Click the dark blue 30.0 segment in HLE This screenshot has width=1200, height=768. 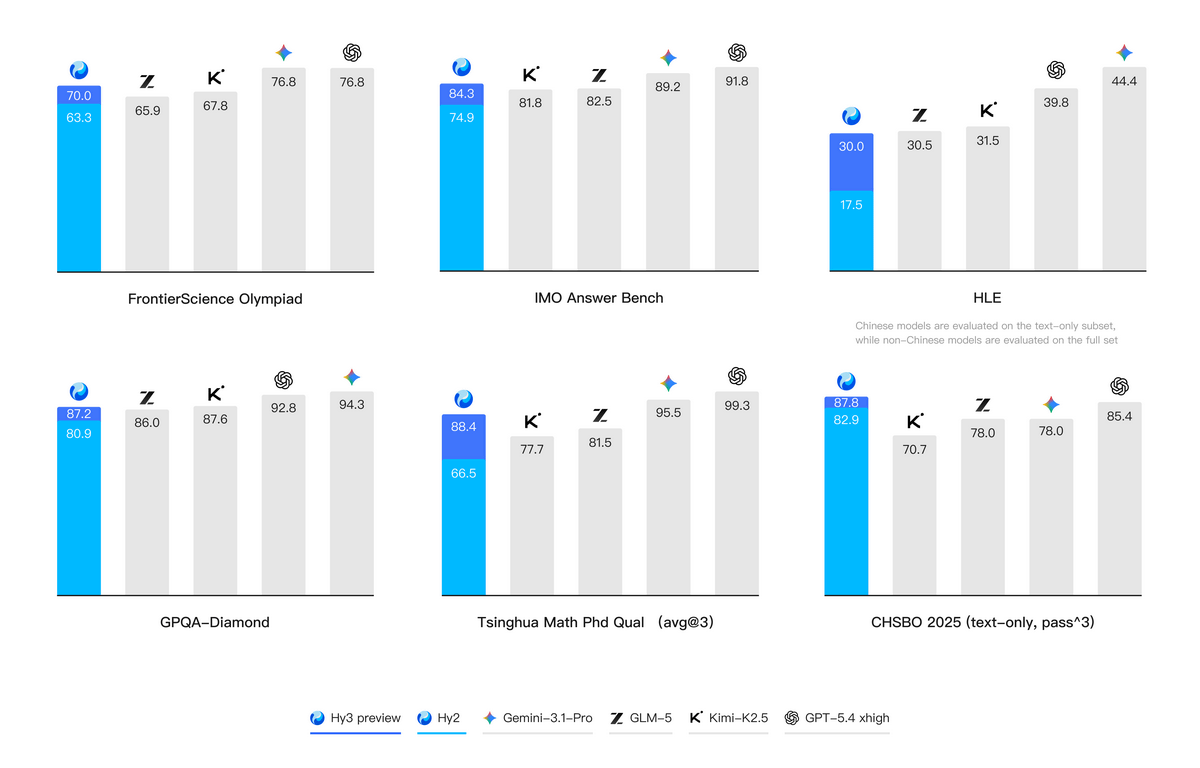(x=852, y=160)
